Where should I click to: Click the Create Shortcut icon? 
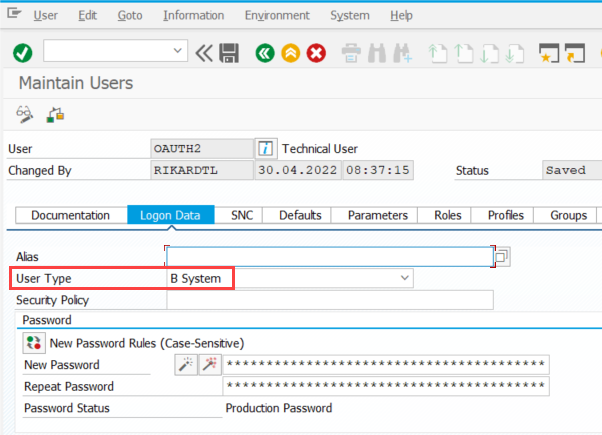click(x=575, y=53)
